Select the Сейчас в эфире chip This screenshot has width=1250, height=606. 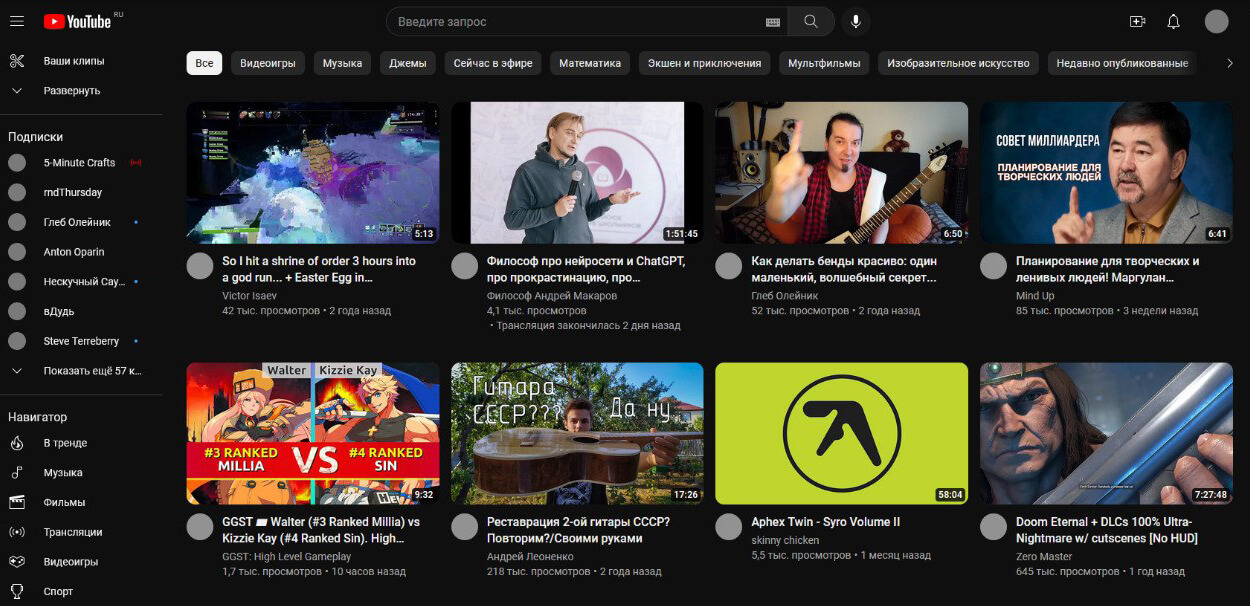click(x=492, y=63)
